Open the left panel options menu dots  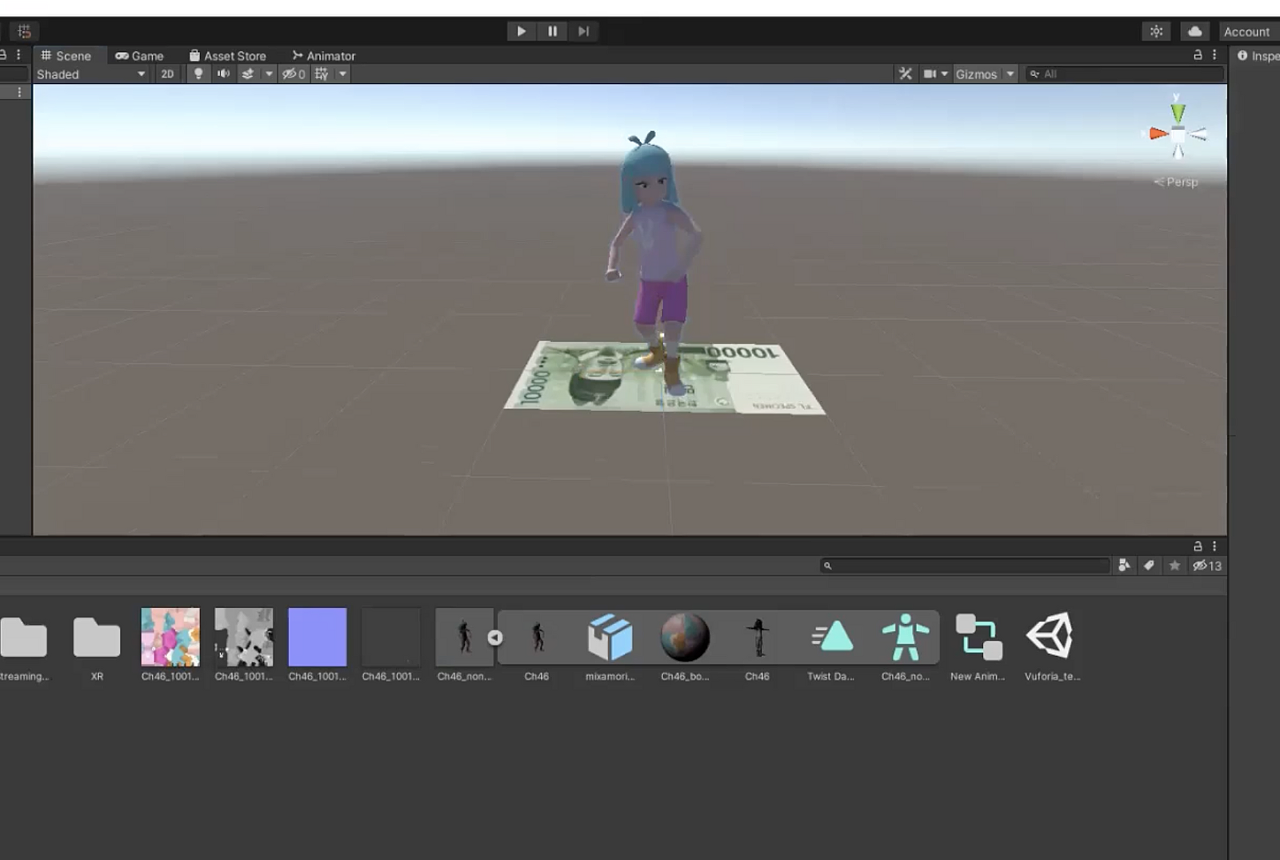click(18, 55)
